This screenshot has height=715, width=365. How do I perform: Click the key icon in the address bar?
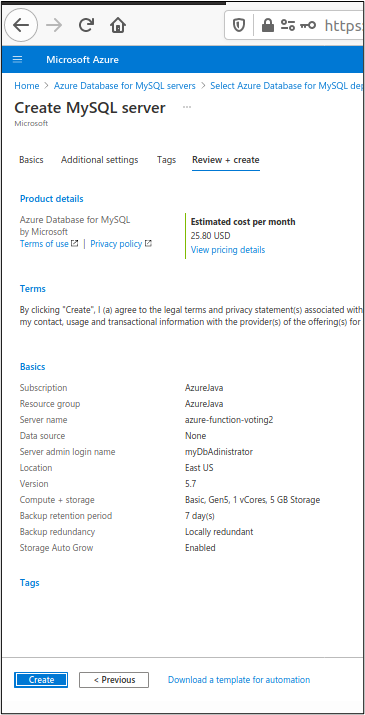point(308,25)
